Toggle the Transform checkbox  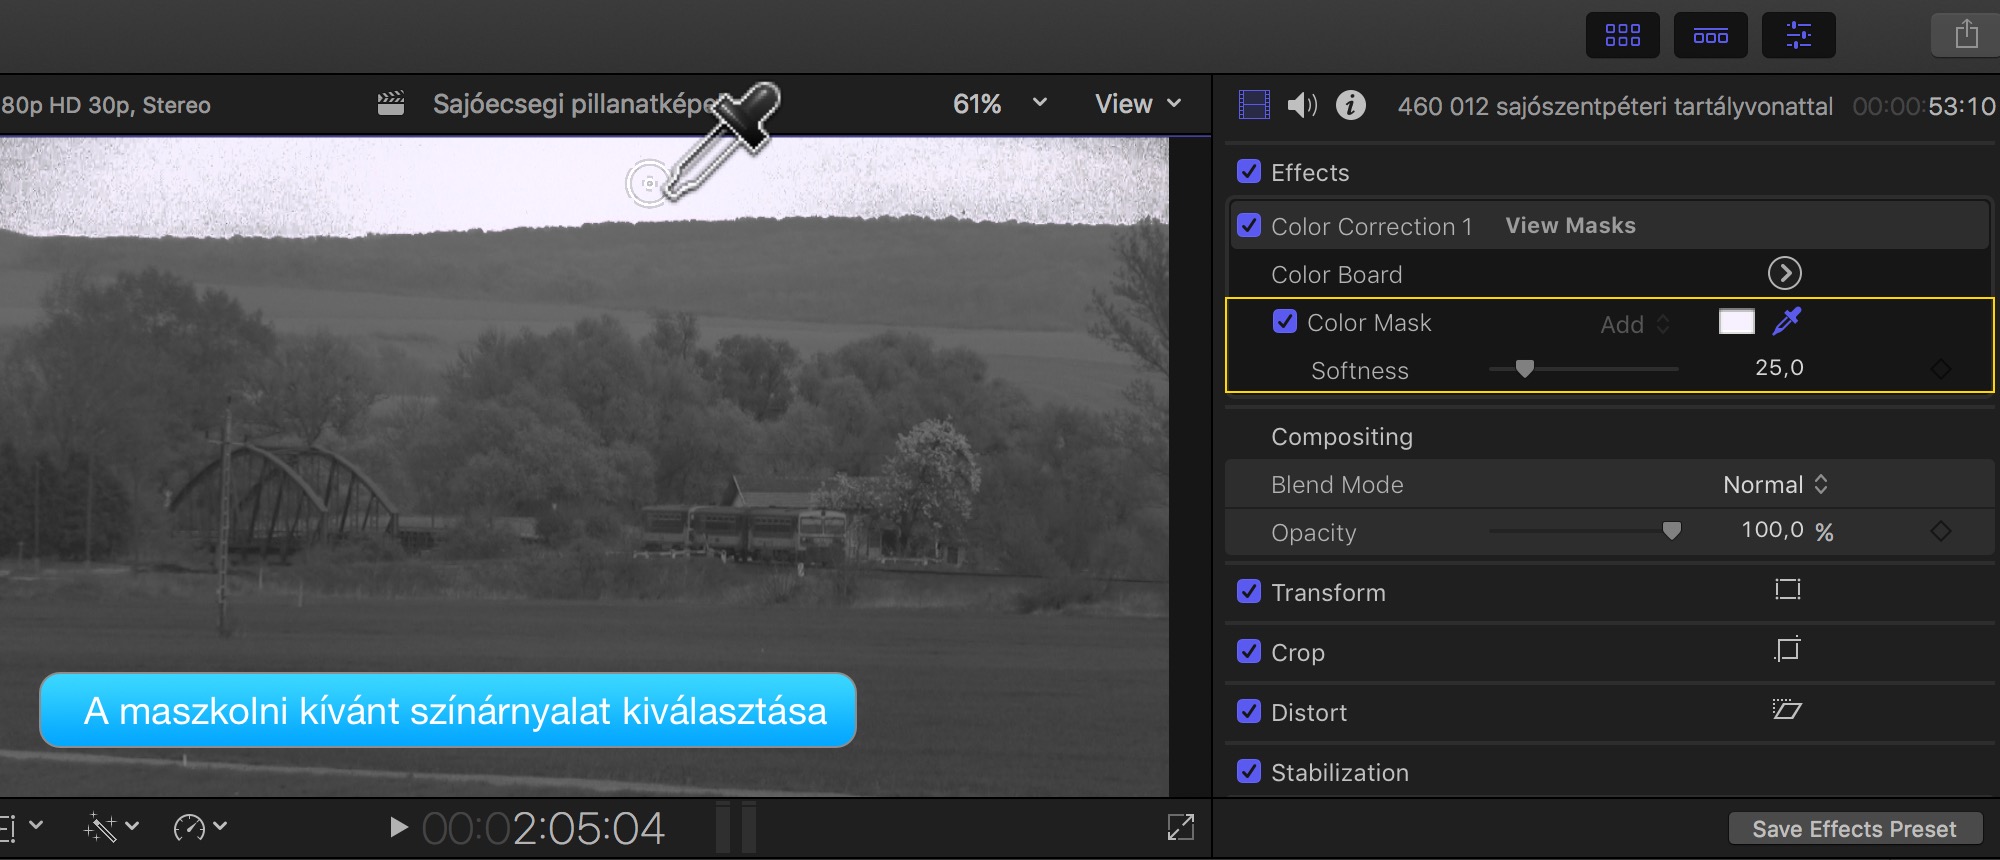[x=1249, y=591]
